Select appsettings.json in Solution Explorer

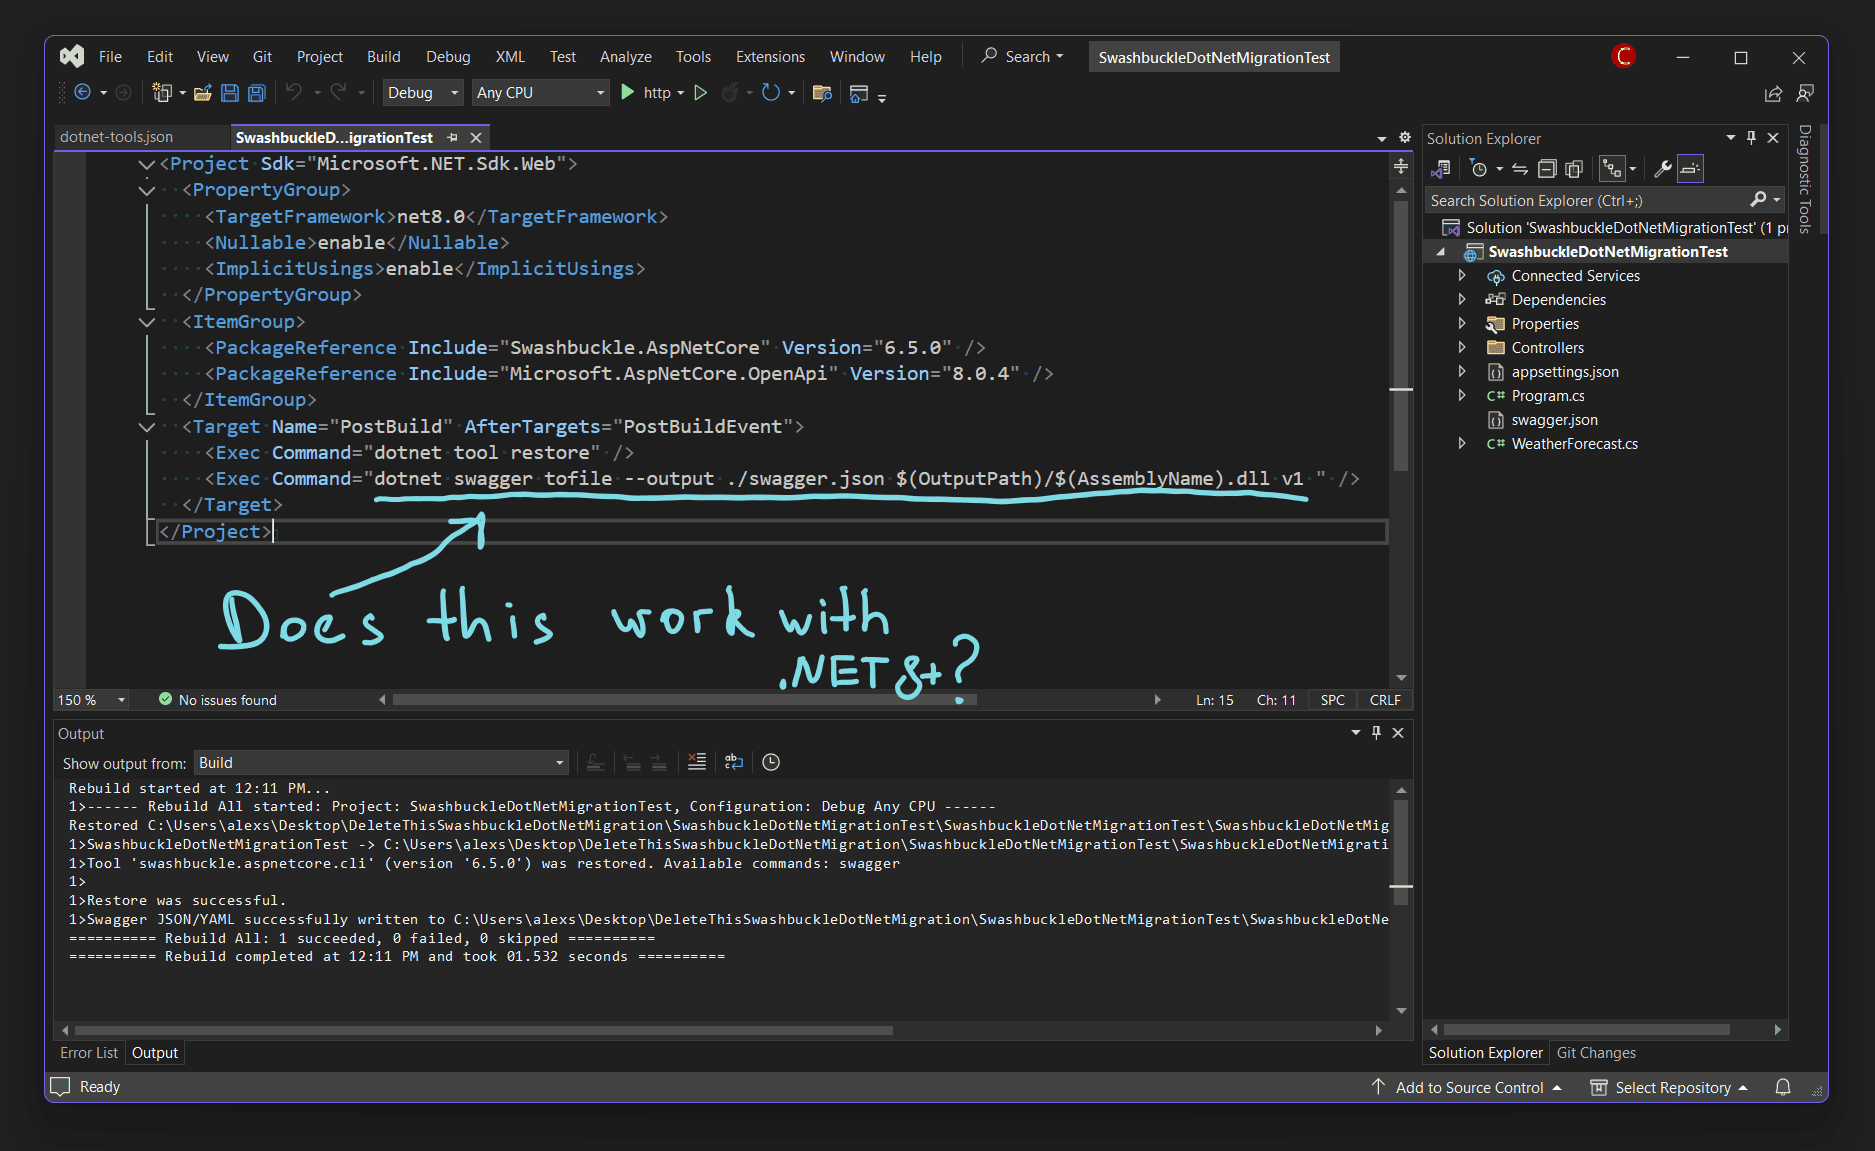[1564, 372]
